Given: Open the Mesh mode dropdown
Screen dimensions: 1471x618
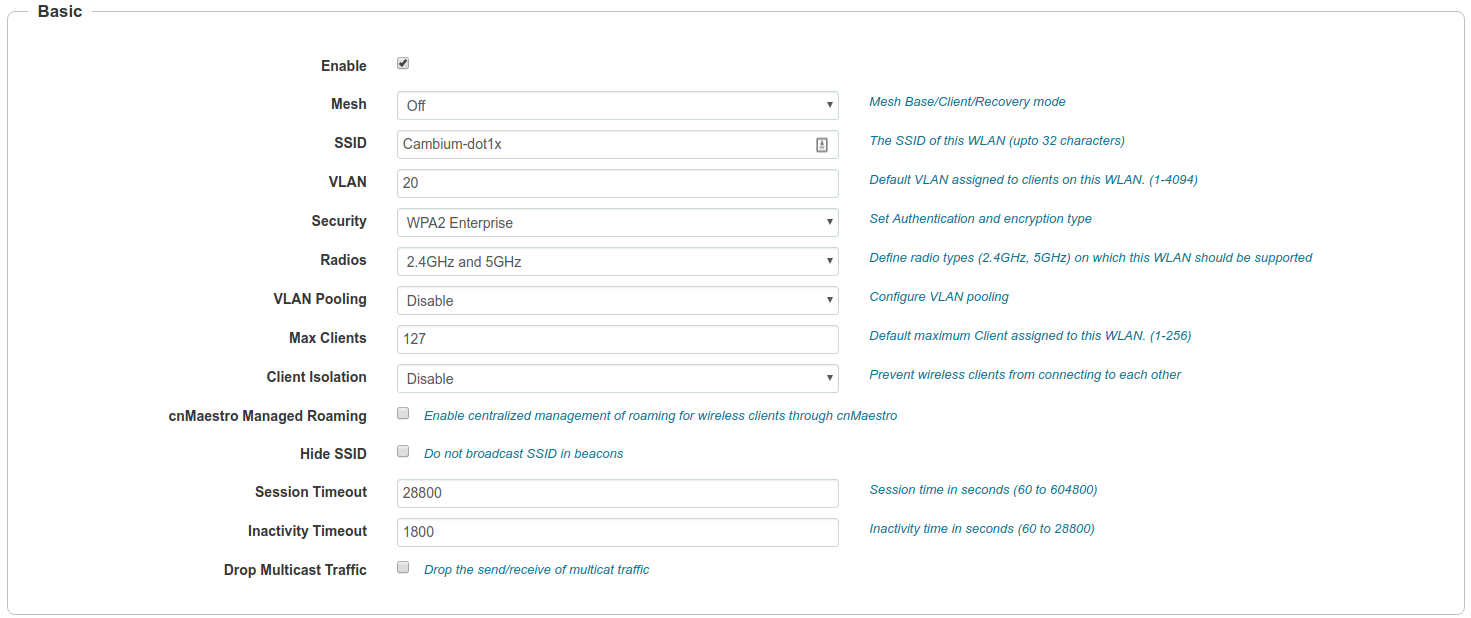Looking at the screenshot, I should click(617, 105).
